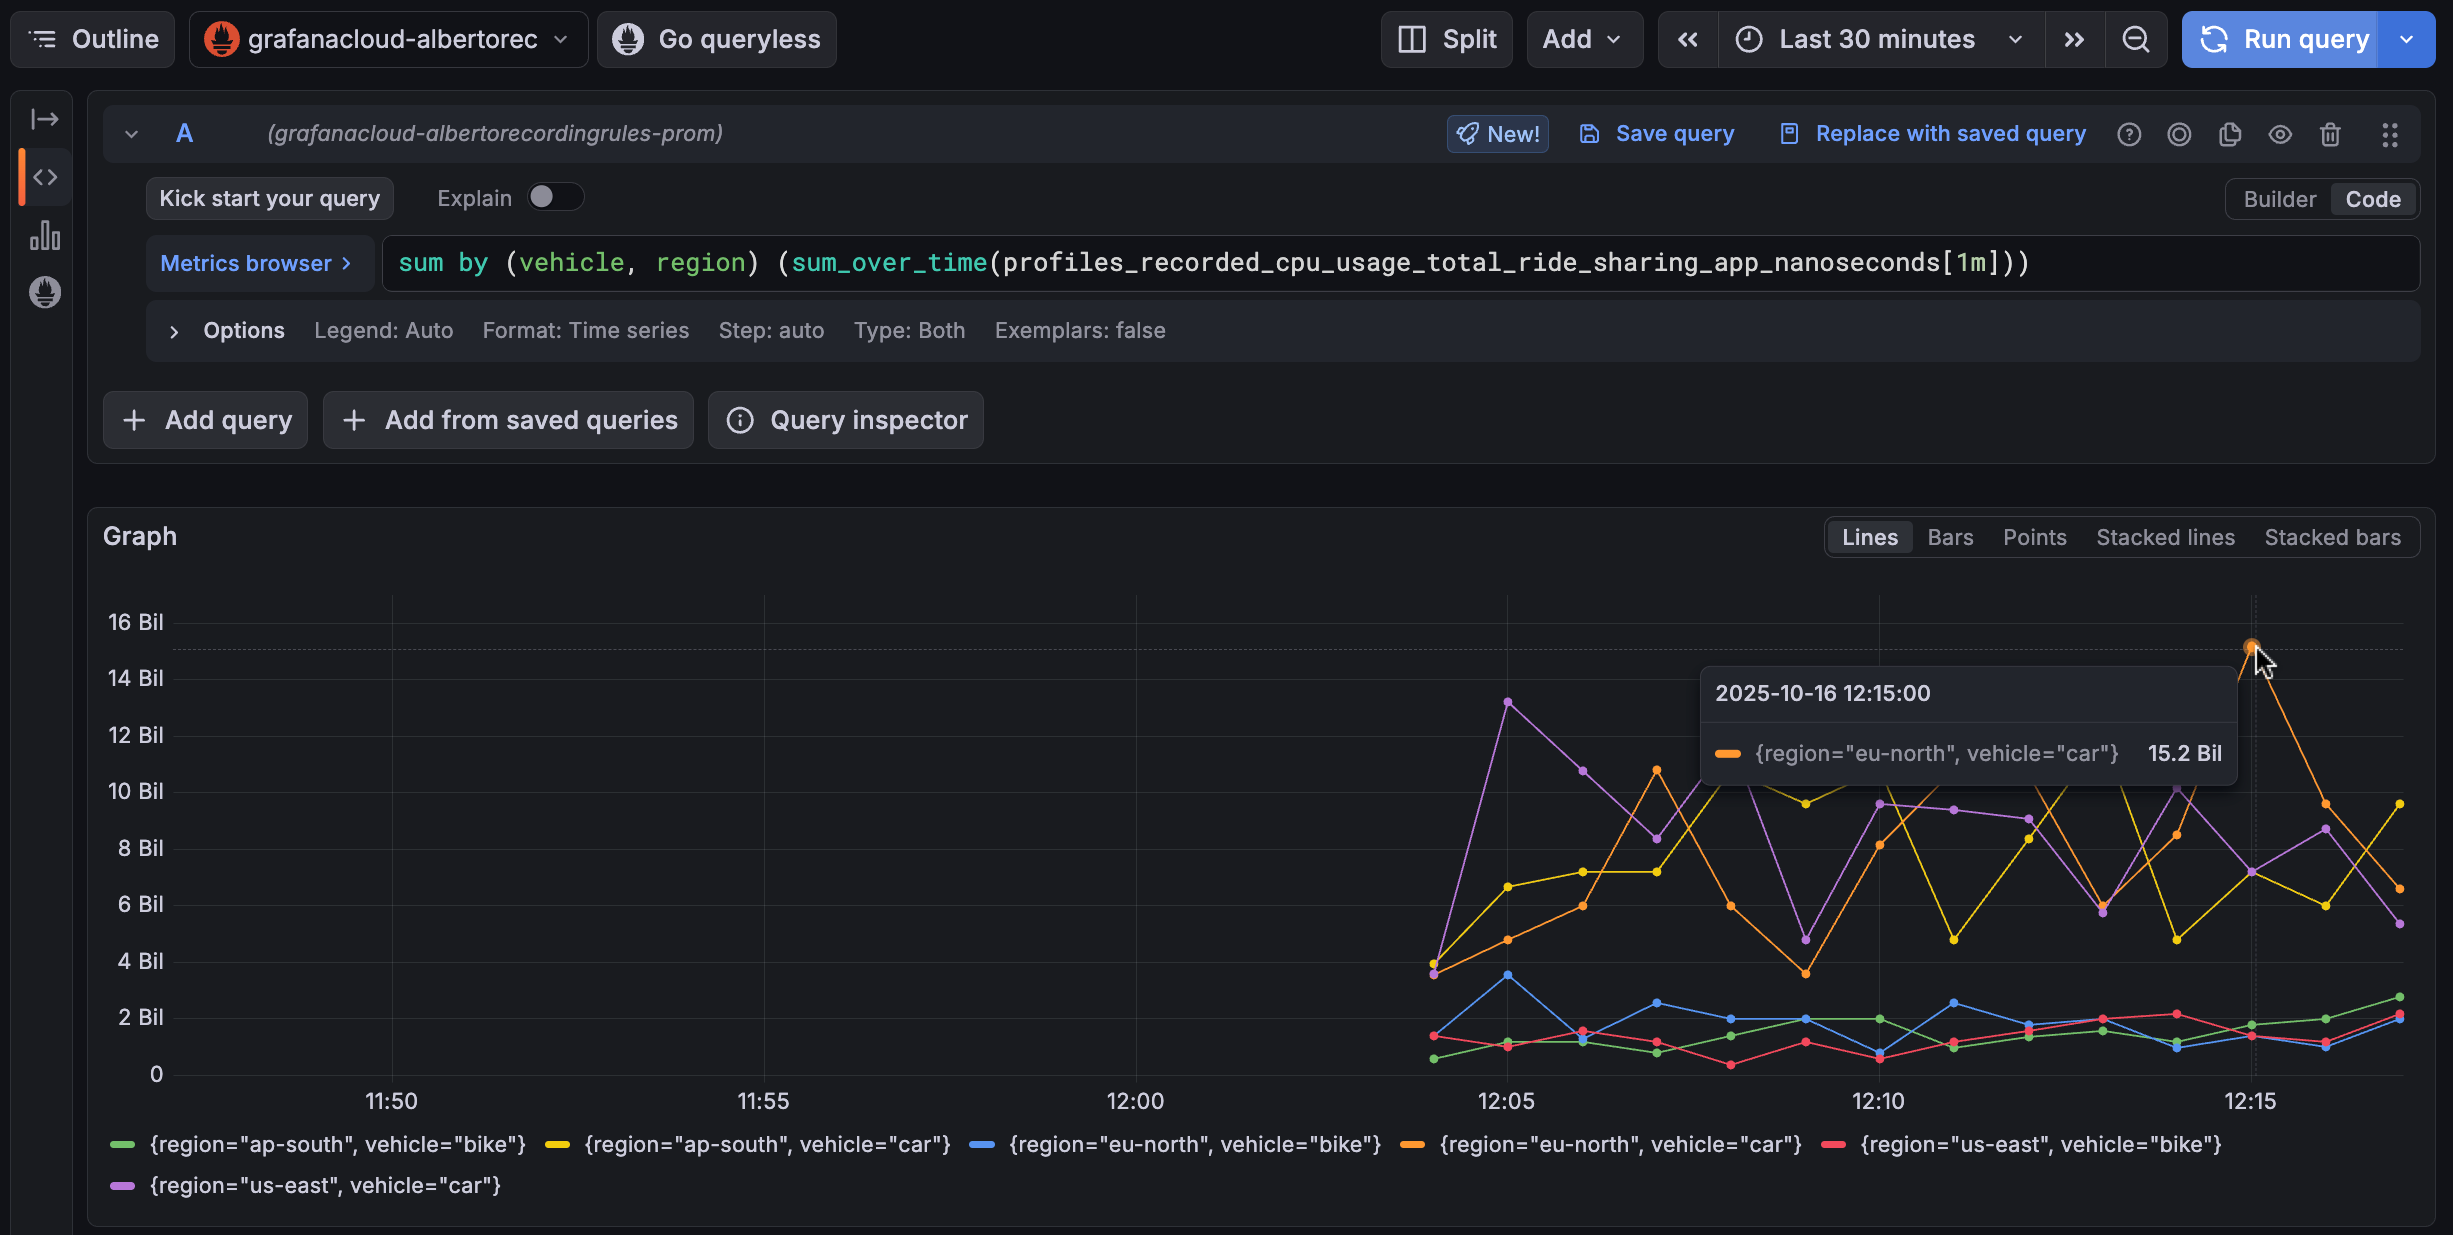Screen dimensions: 2453x1235
Task: Hide the eu-north car series via its legend swatch
Action: pos(1412,1144)
